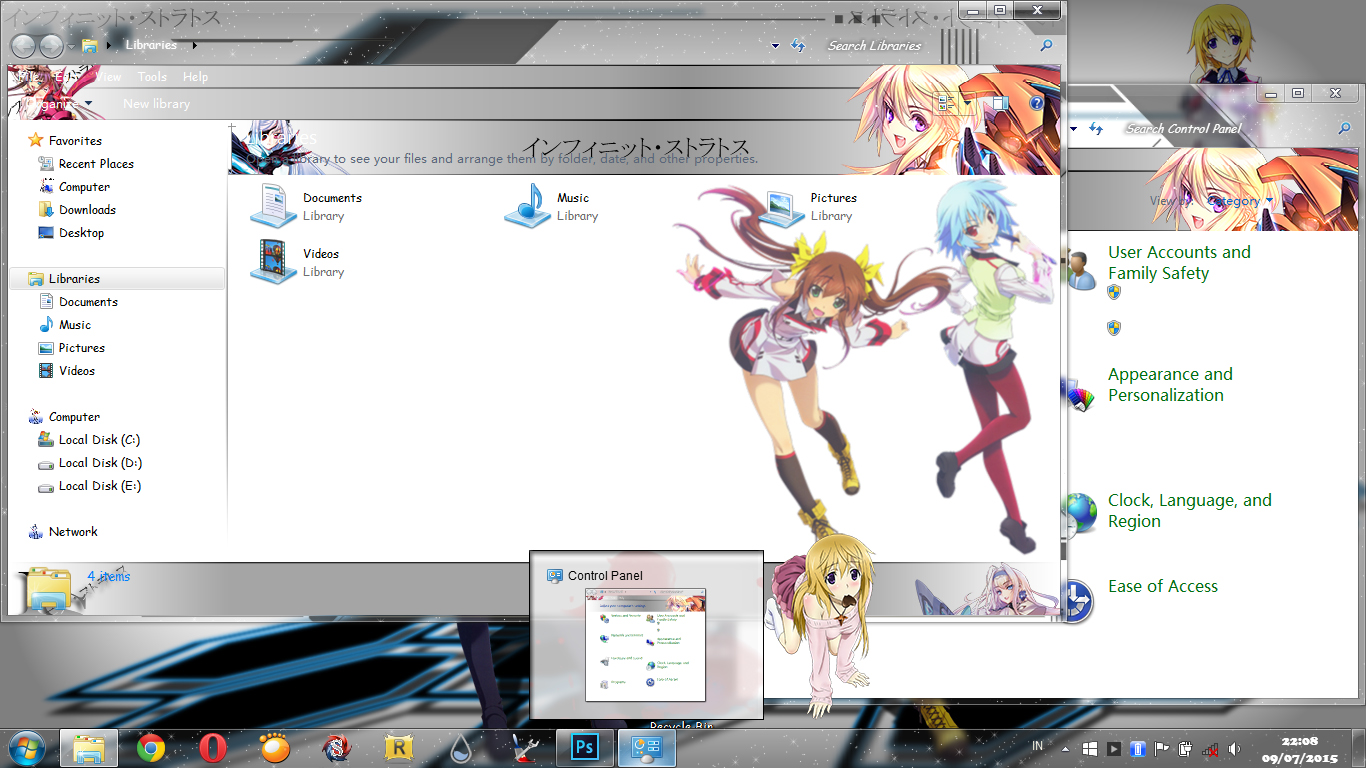Open Appearance and Personalization link
Image resolution: width=1366 pixels, height=768 pixels.
click(x=1170, y=385)
